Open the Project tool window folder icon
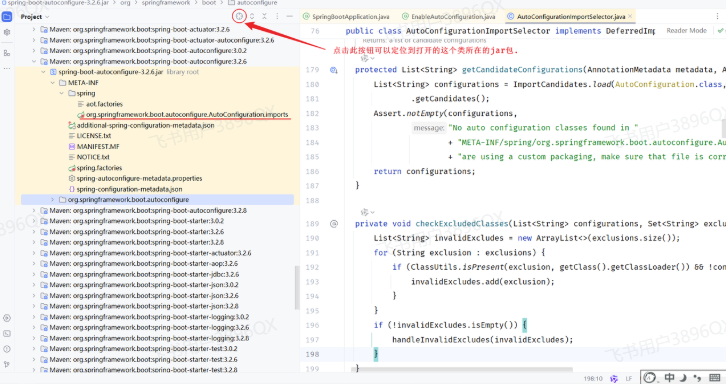The image size is (726, 384). tap(7, 17)
